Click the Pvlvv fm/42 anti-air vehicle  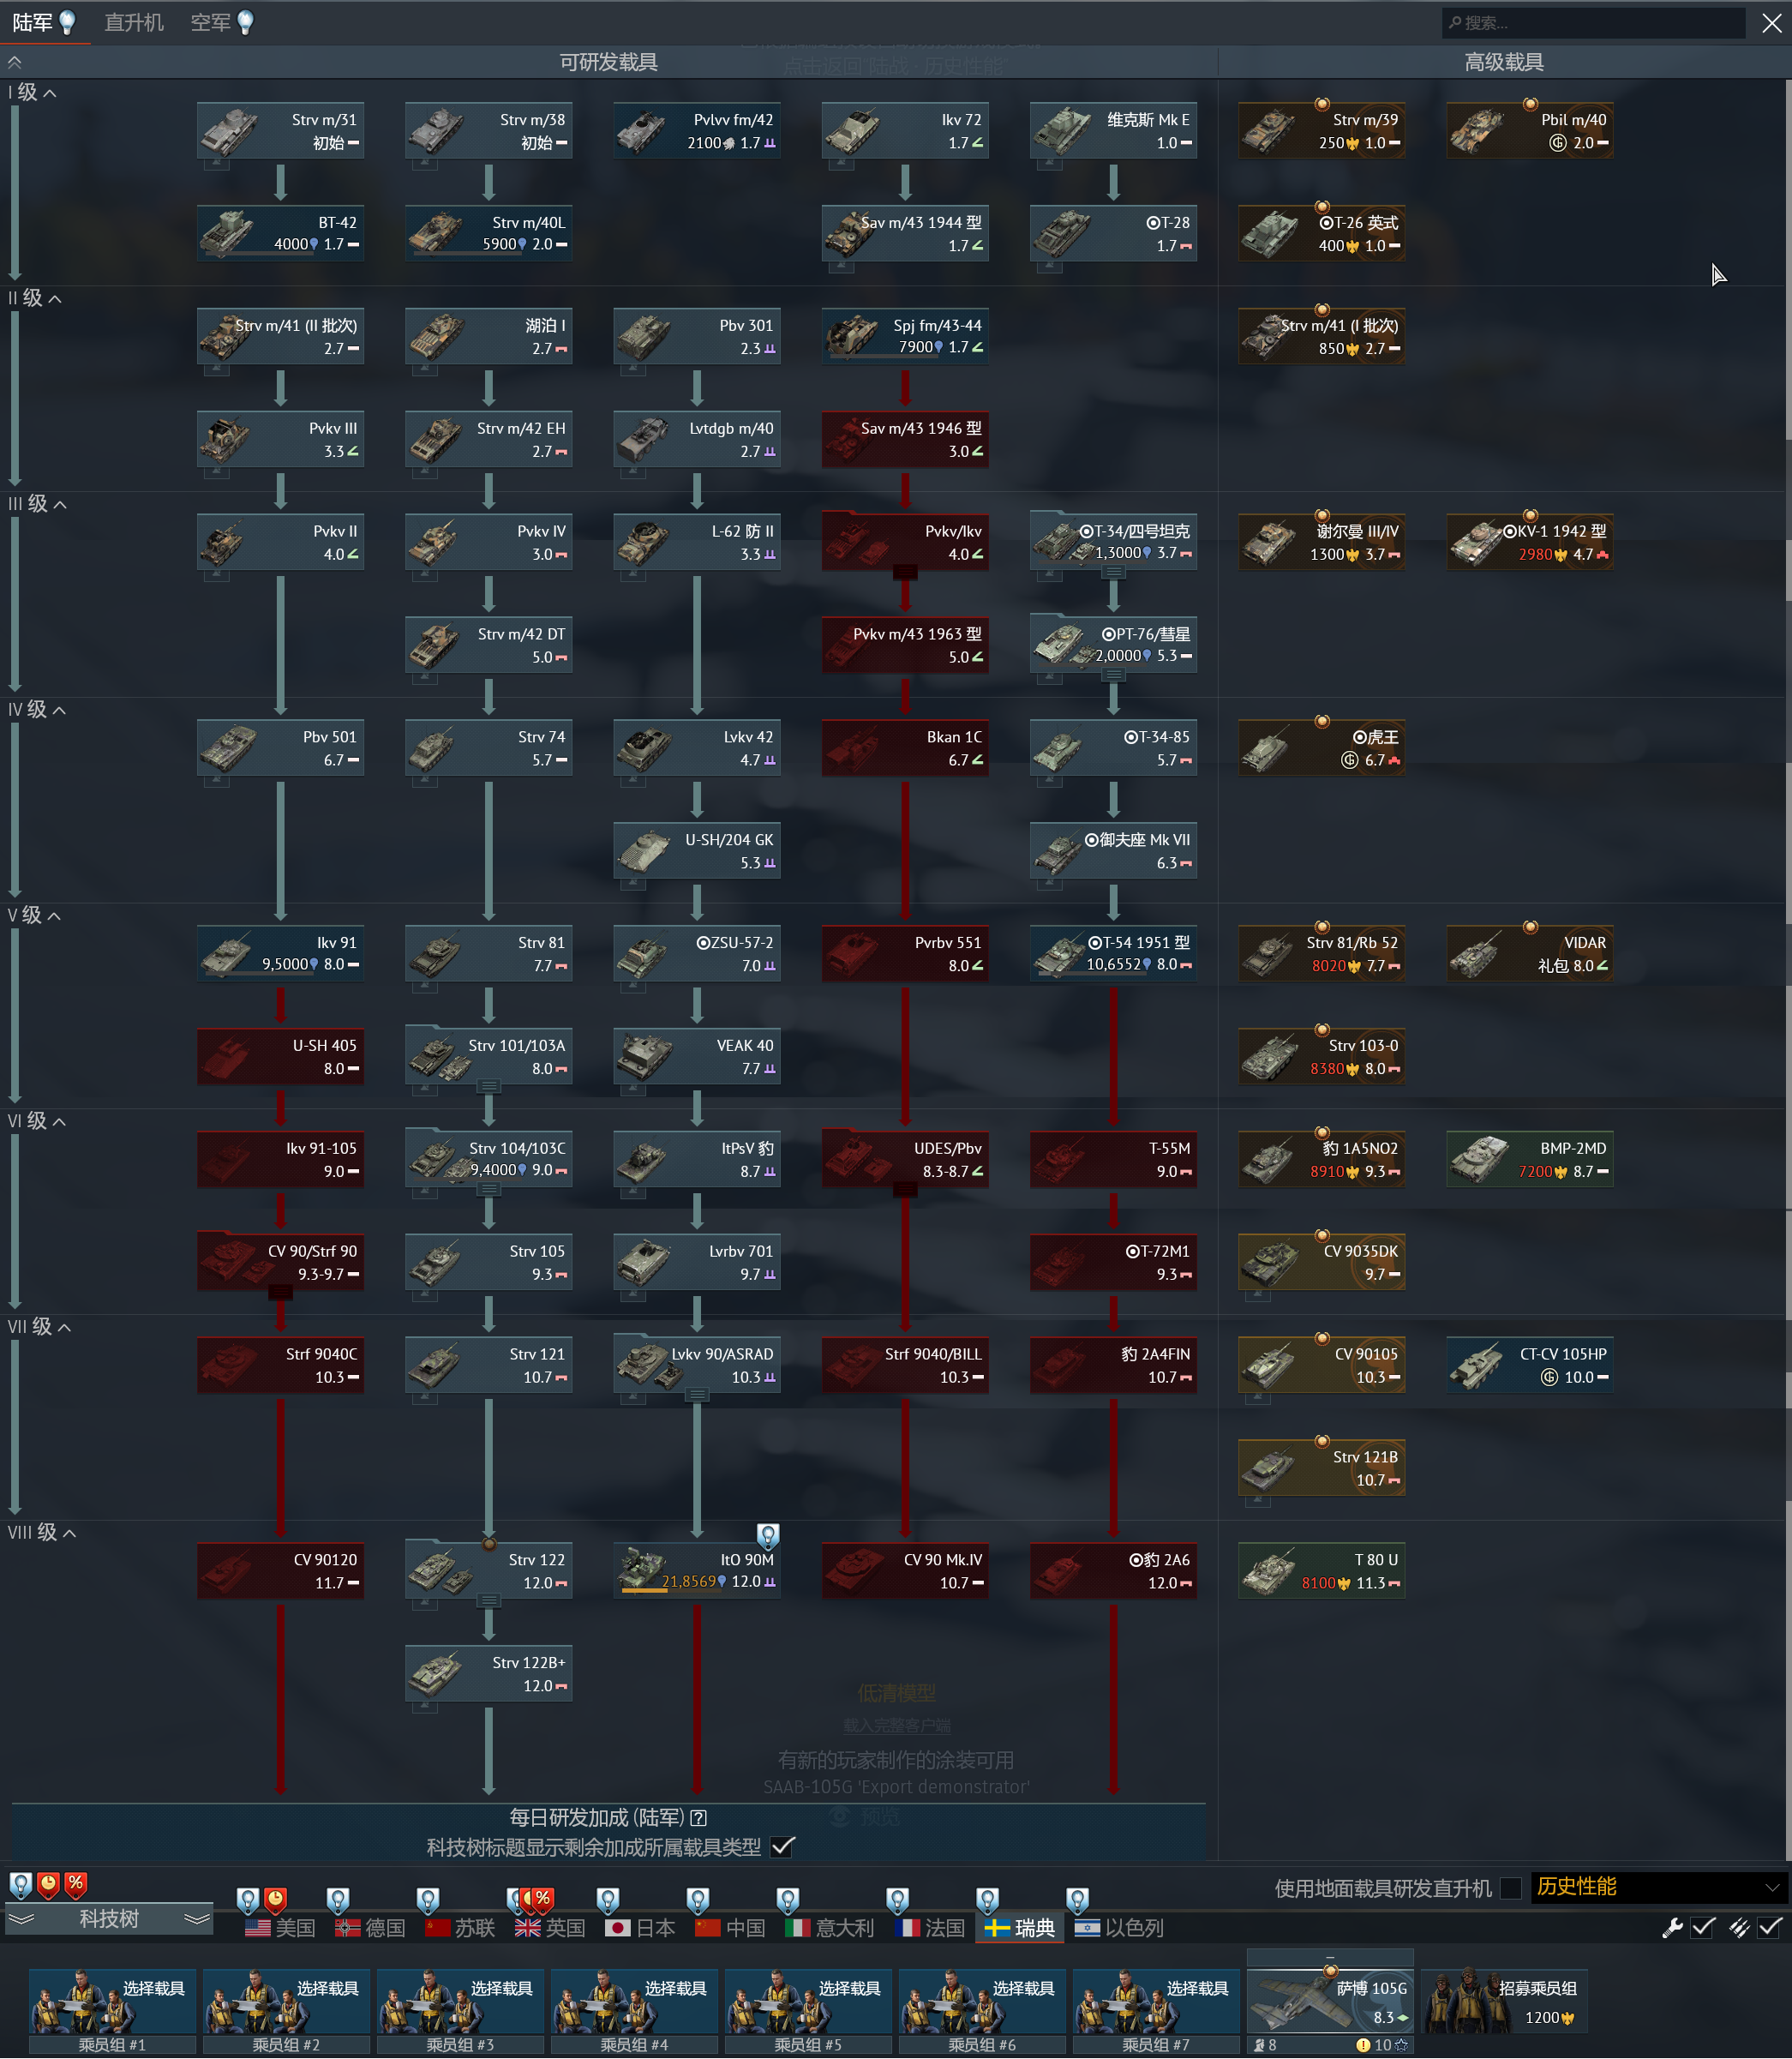pyautogui.click(x=697, y=131)
